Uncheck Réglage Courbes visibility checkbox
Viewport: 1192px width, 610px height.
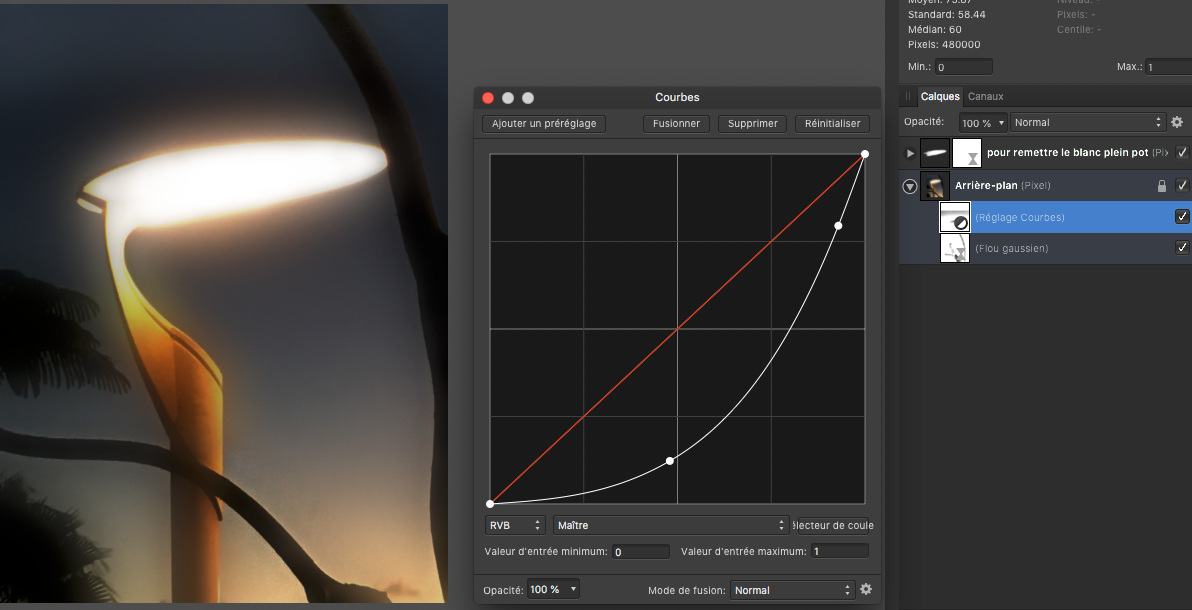[1182, 217]
